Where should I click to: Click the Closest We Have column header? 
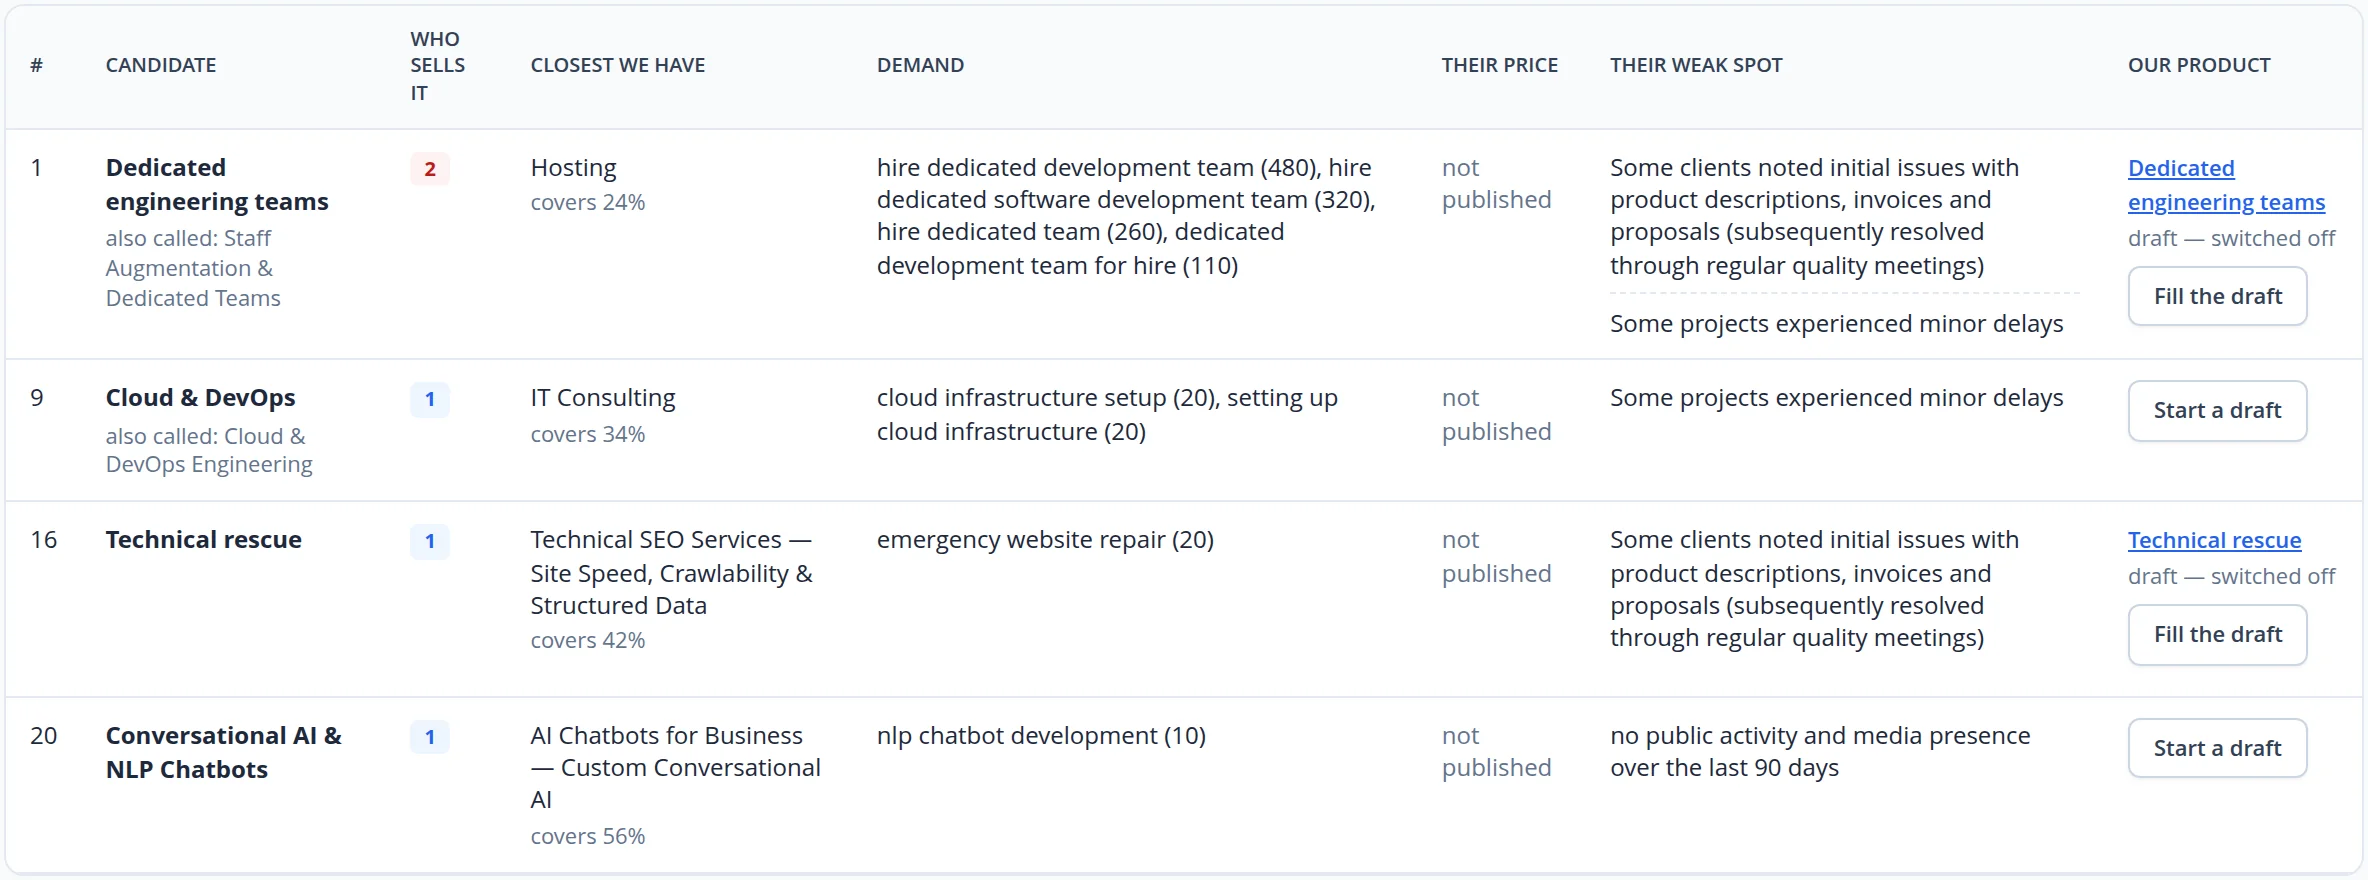(x=617, y=65)
